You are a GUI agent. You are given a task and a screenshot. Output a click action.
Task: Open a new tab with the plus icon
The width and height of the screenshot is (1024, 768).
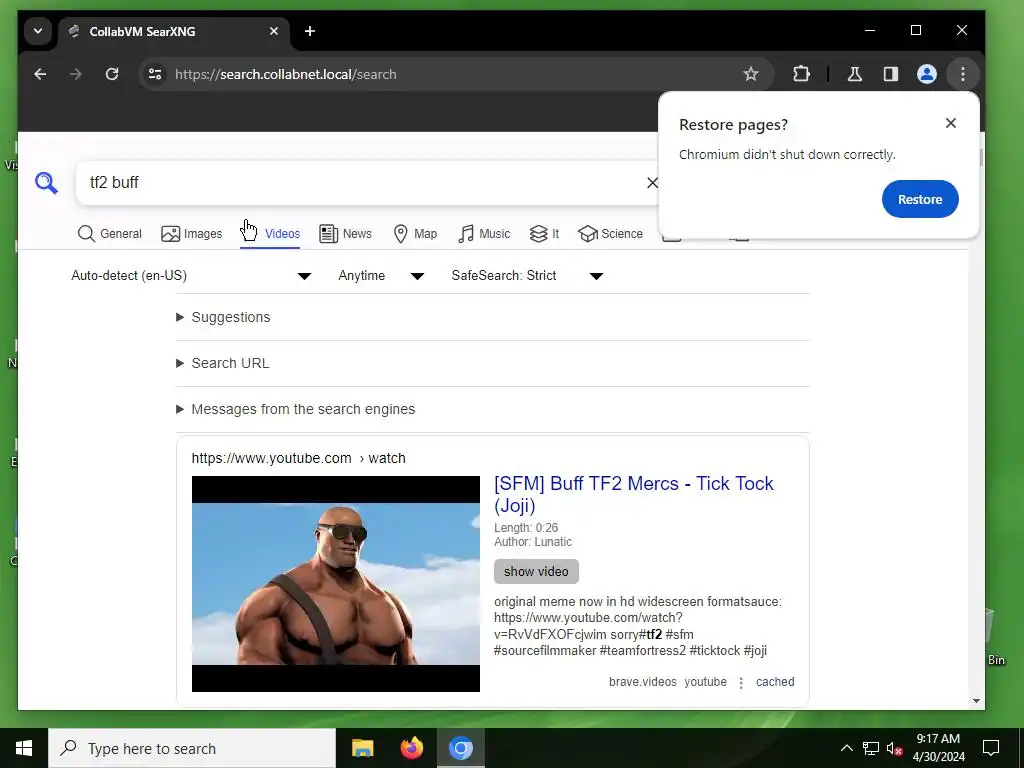310,31
